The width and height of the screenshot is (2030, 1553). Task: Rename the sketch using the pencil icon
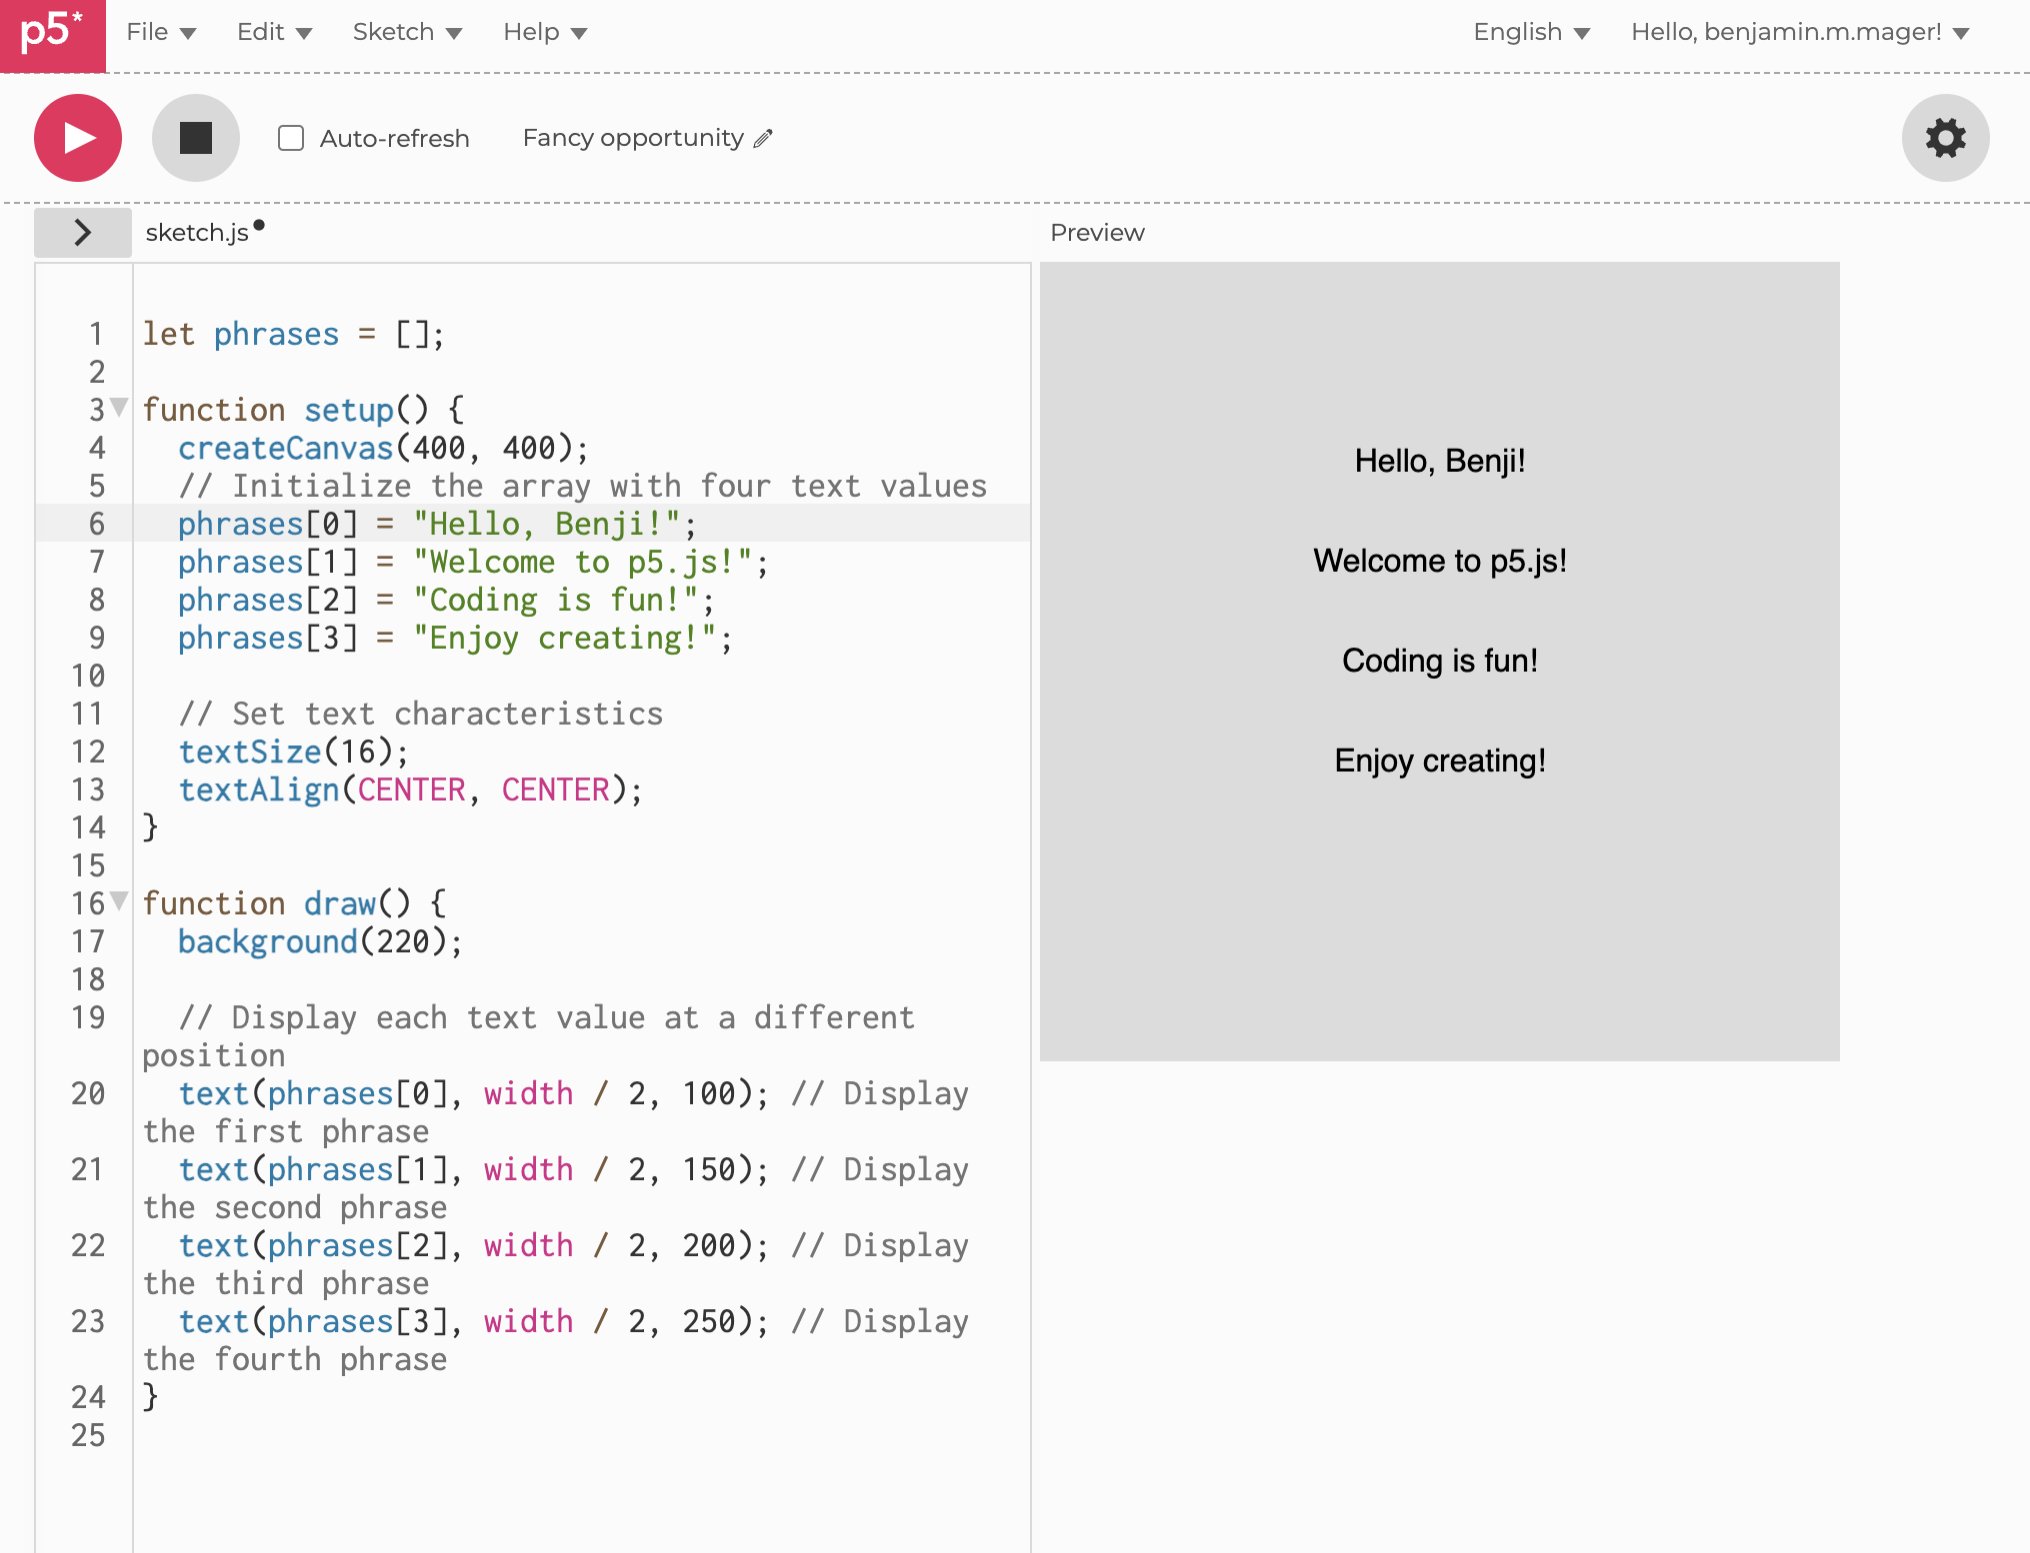click(x=766, y=138)
